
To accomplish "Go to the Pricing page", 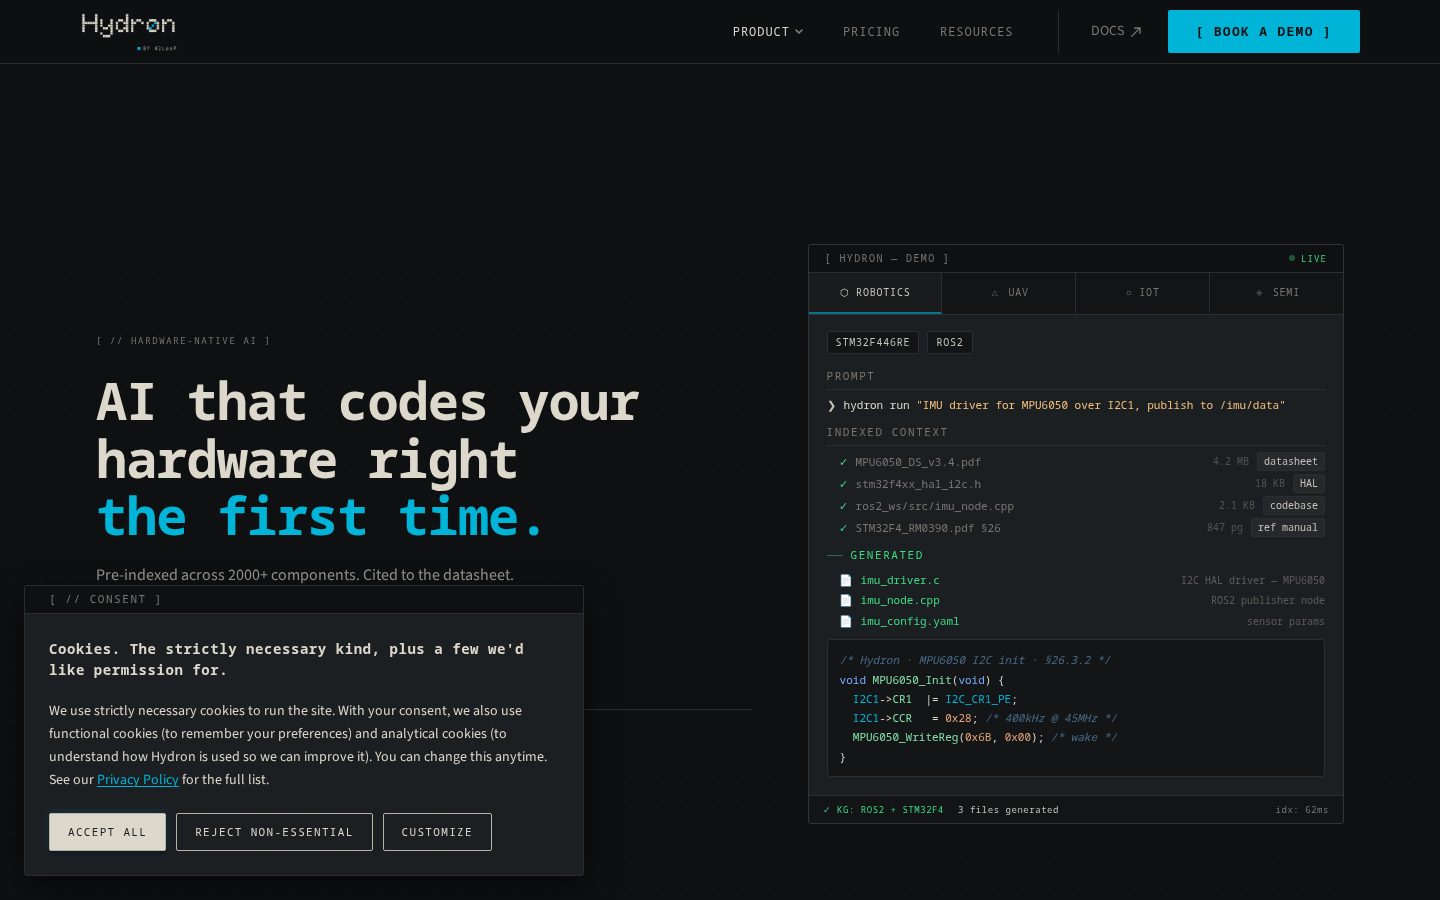I will click(x=871, y=32).
